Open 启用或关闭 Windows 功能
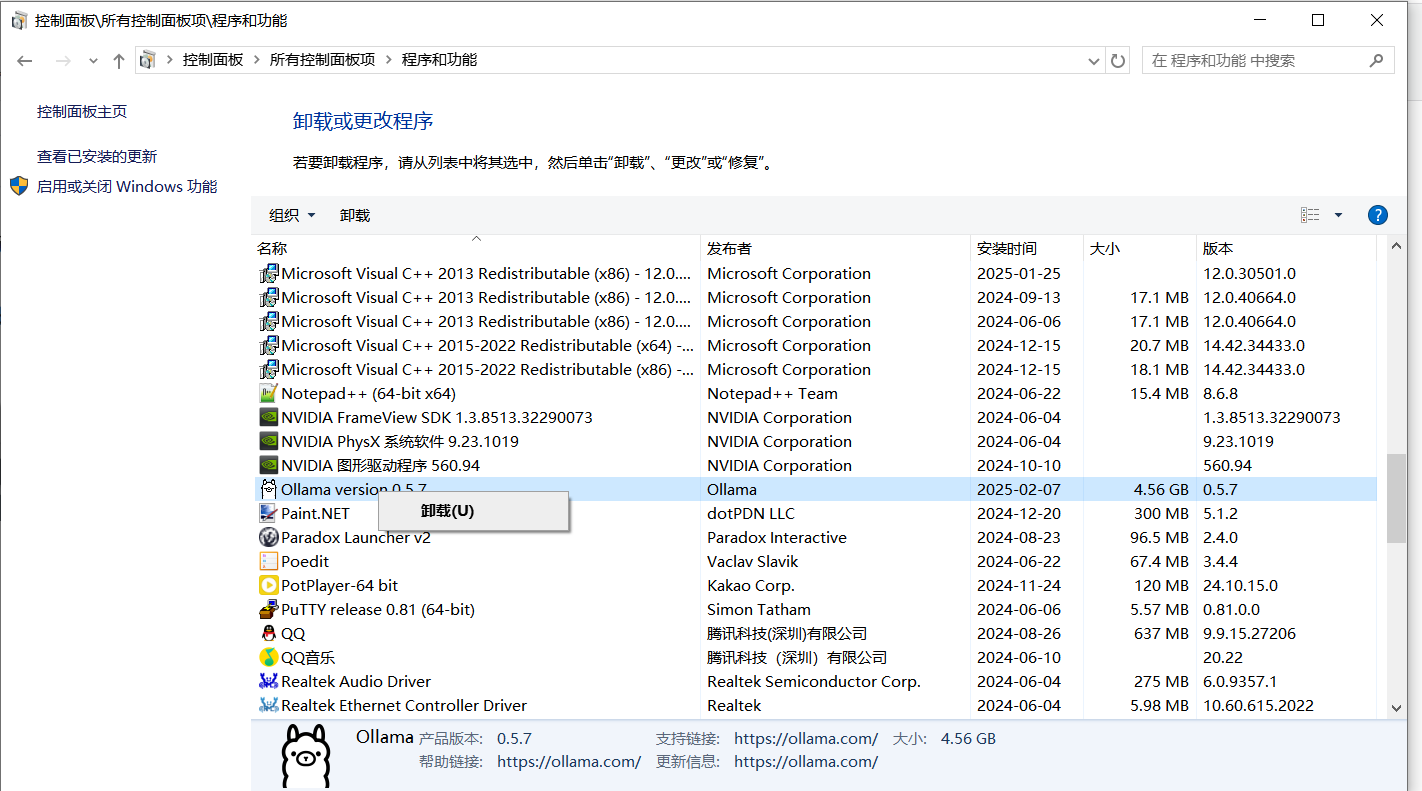 (127, 187)
